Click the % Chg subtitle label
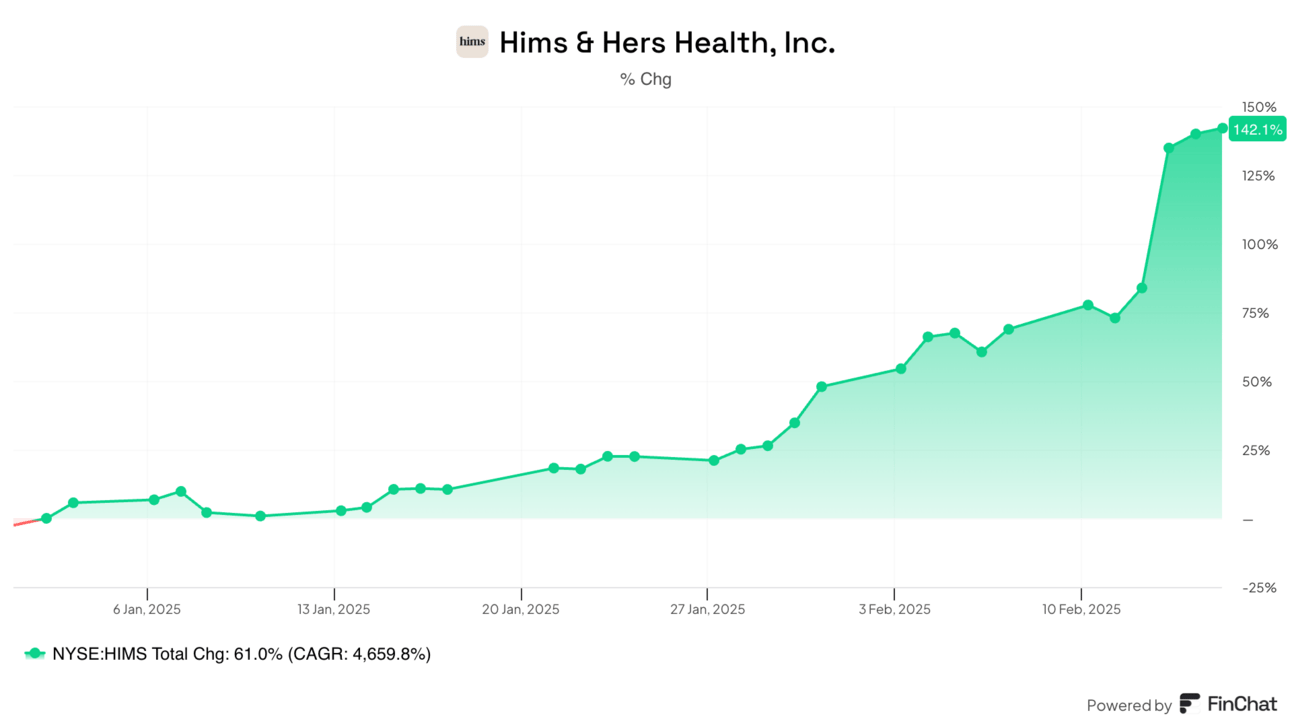 pyautogui.click(x=646, y=79)
